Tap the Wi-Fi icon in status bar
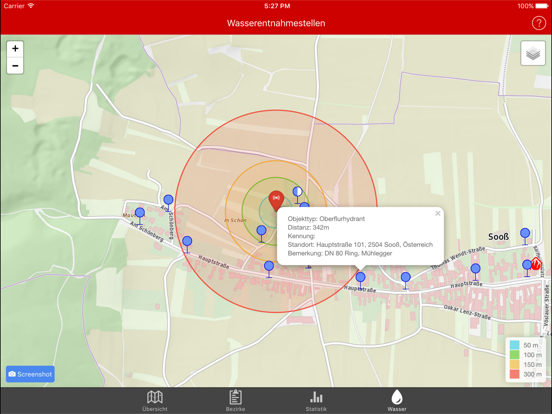 point(31,6)
